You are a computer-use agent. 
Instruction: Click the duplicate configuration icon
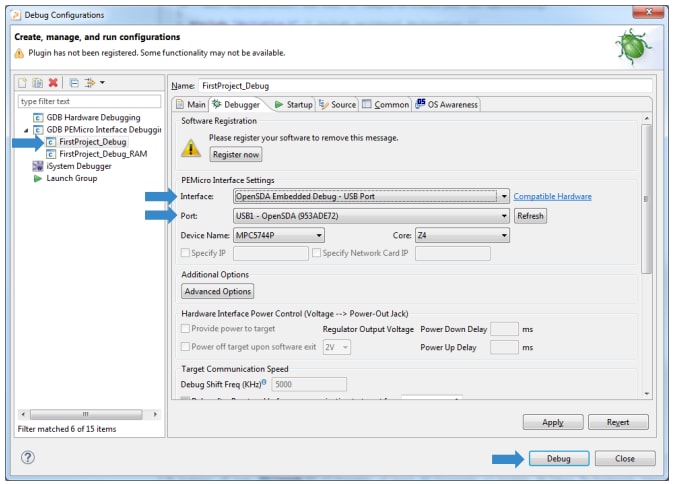coord(39,81)
